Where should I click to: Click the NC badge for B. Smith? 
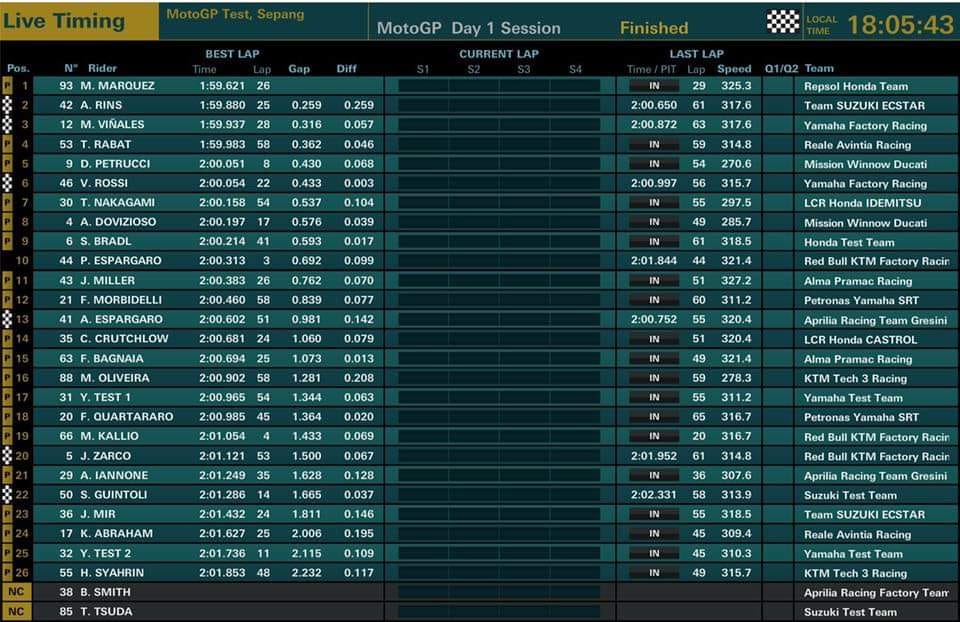point(17,592)
